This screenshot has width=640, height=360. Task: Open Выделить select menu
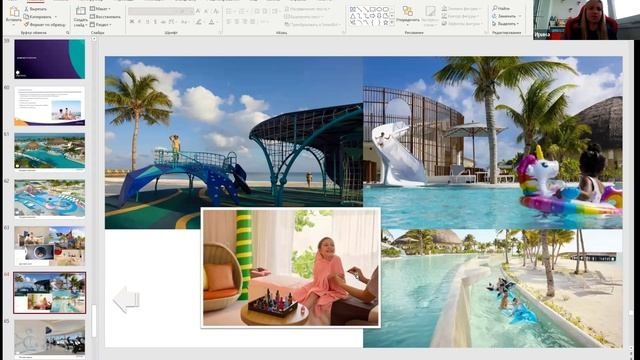click(506, 24)
